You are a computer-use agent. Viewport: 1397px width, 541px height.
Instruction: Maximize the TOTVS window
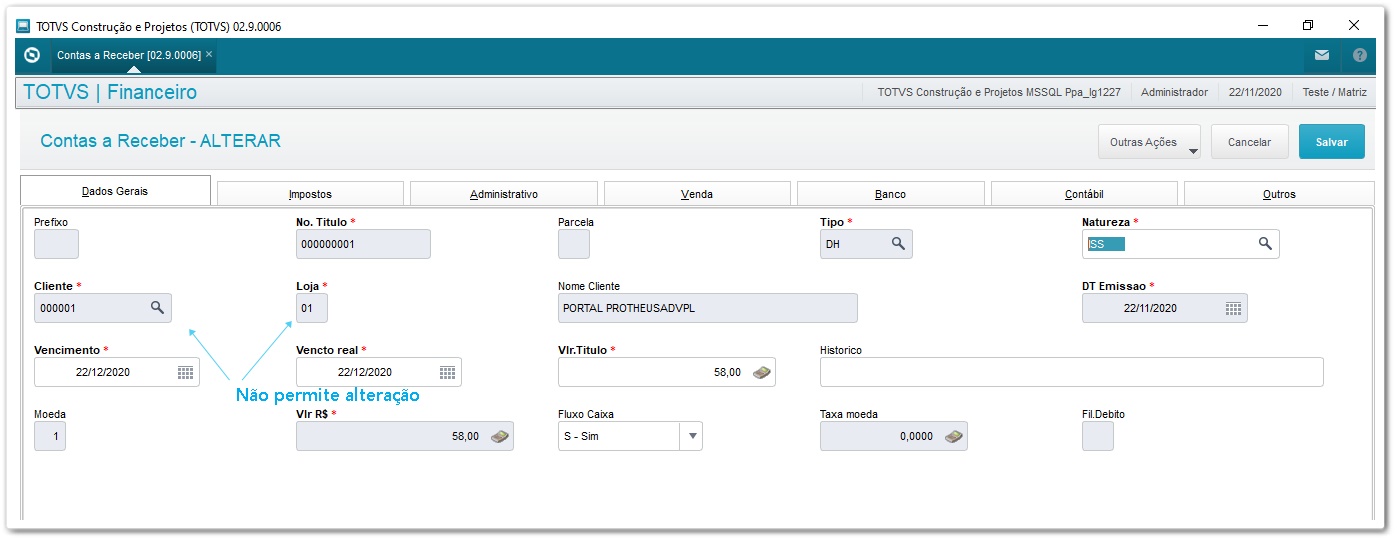[x=1307, y=25]
